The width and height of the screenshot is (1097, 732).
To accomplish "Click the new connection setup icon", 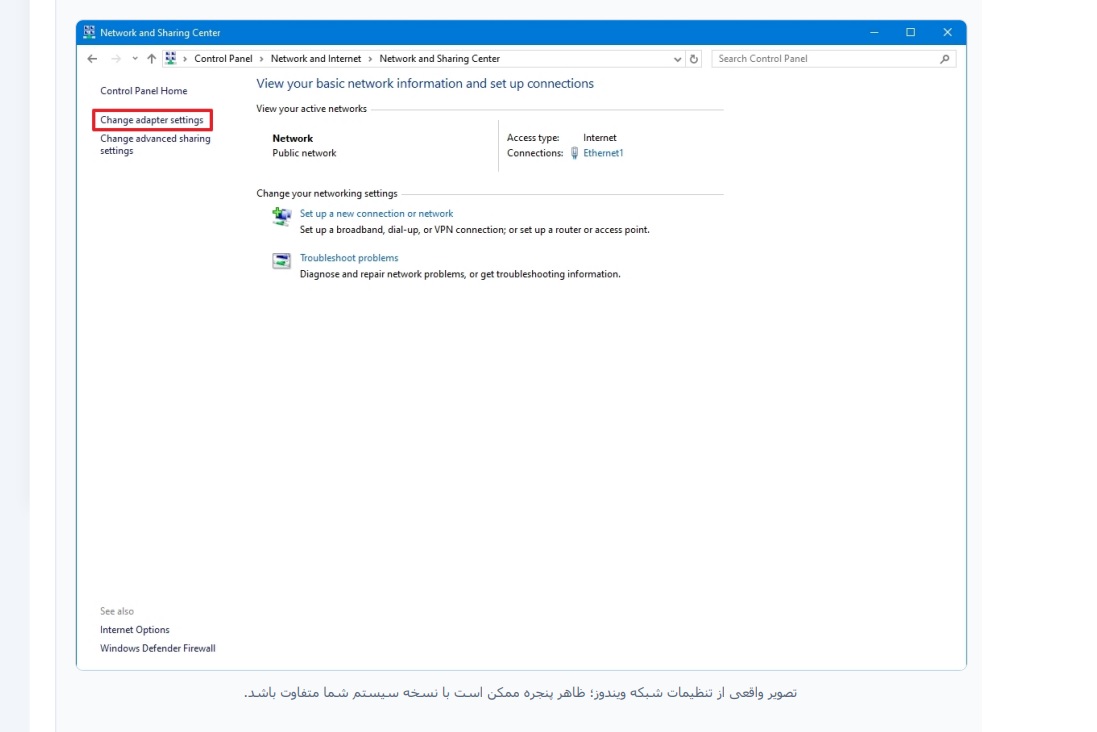I will tap(281, 216).
